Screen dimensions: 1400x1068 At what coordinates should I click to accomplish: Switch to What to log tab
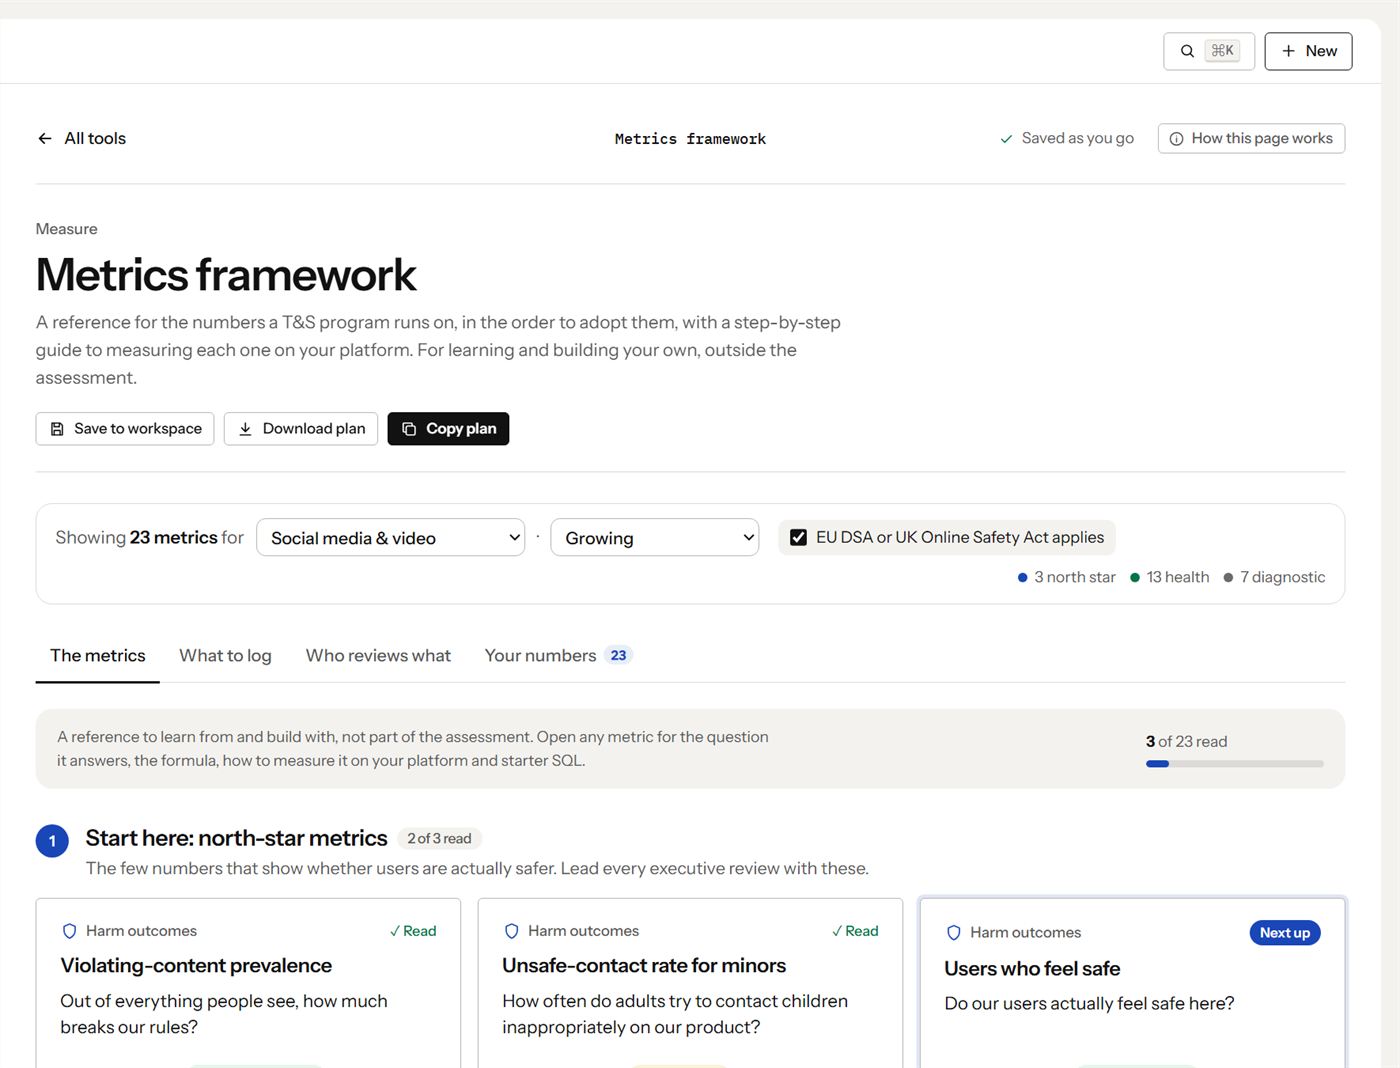(x=225, y=656)
